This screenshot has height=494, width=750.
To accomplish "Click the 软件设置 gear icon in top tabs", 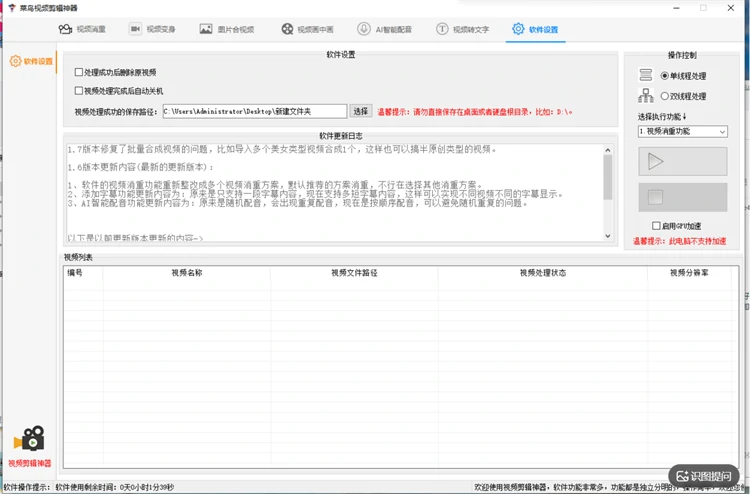I will [518, 29].
